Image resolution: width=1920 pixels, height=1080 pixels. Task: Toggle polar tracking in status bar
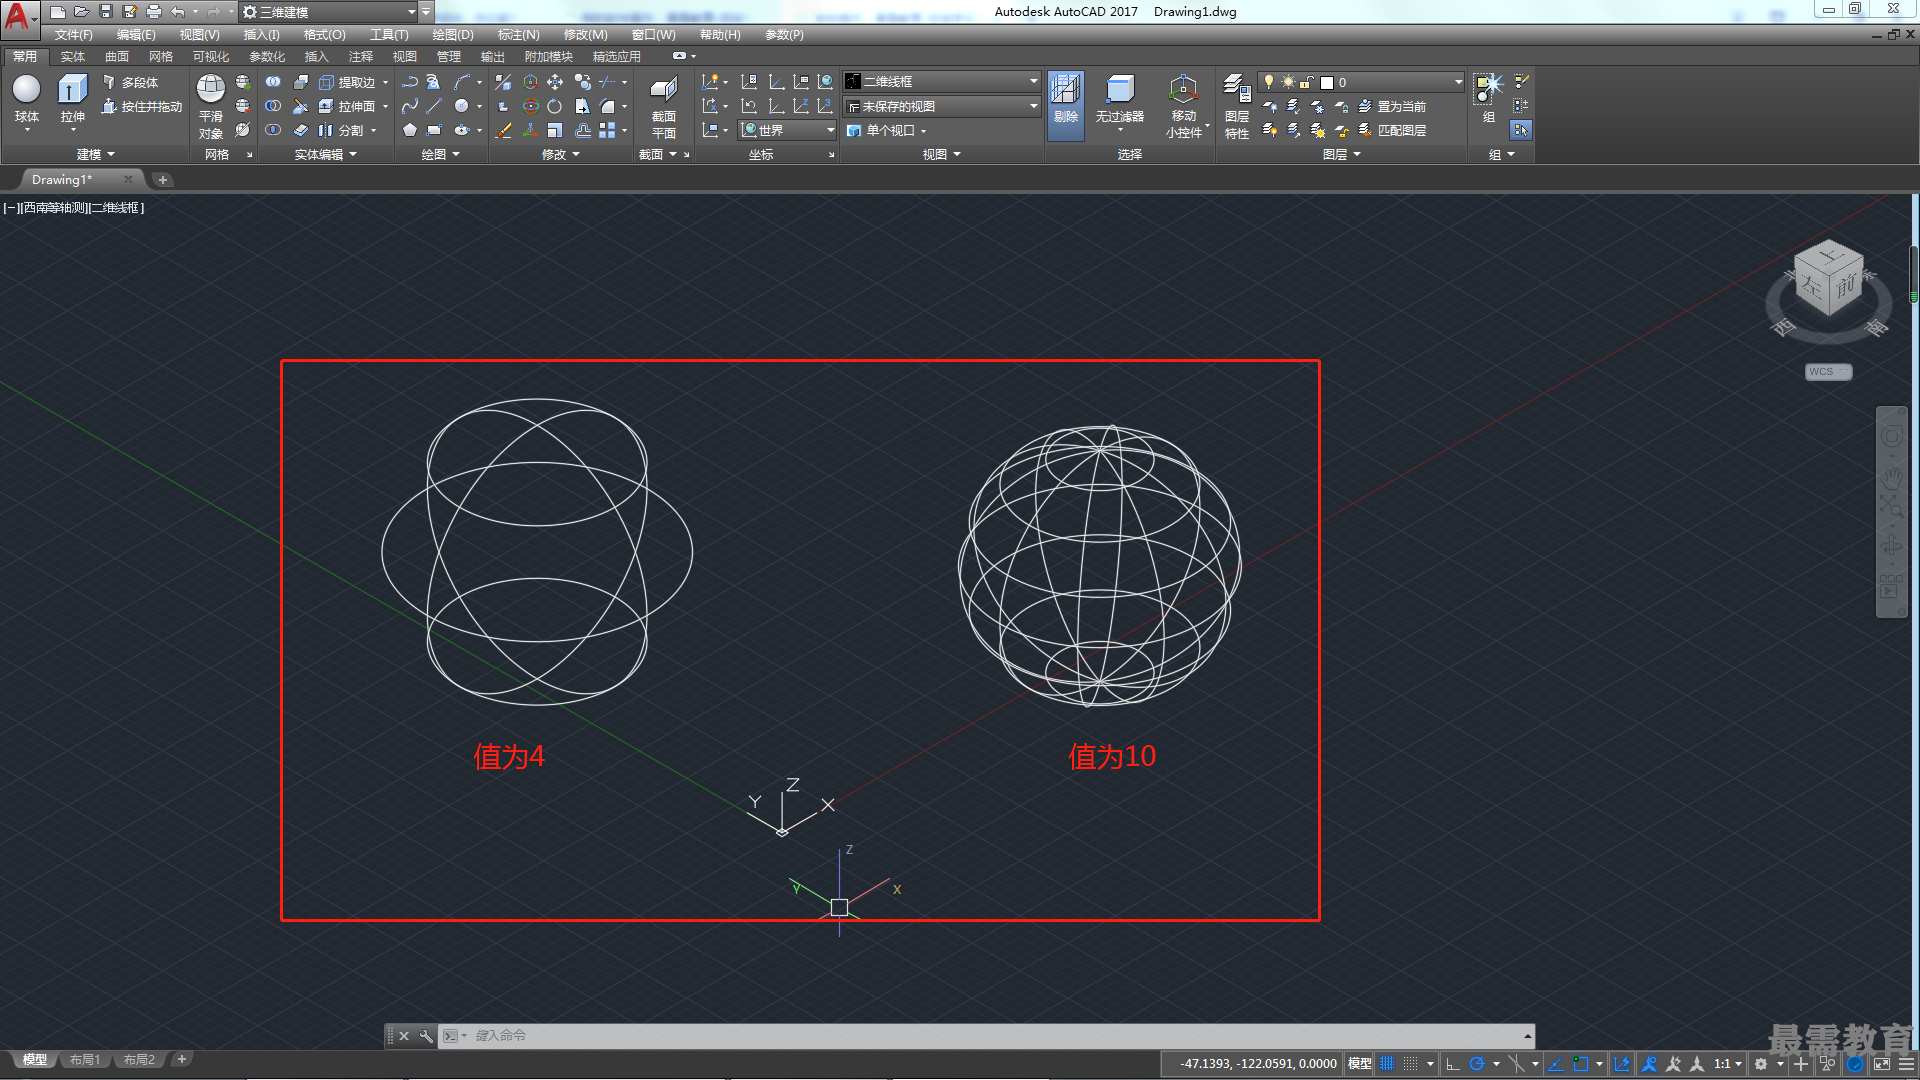click(1477, 1064)
